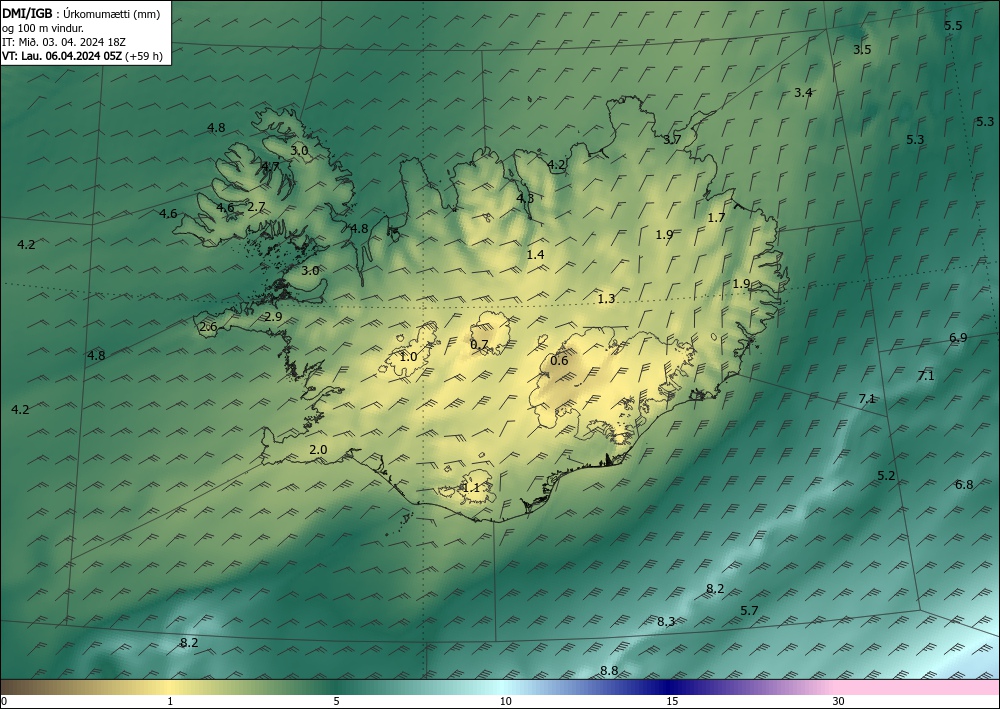This screenshot has width=1000, height=709.
Task: Click the 8.8 value on the map
Action: (x=609, y=670)
